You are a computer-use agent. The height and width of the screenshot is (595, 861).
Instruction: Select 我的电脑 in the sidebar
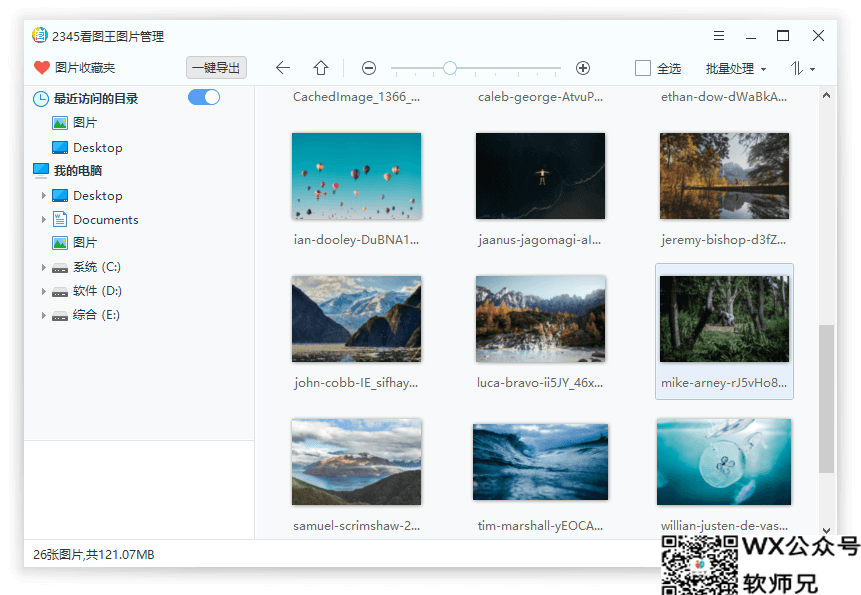(x=79, y=171)
